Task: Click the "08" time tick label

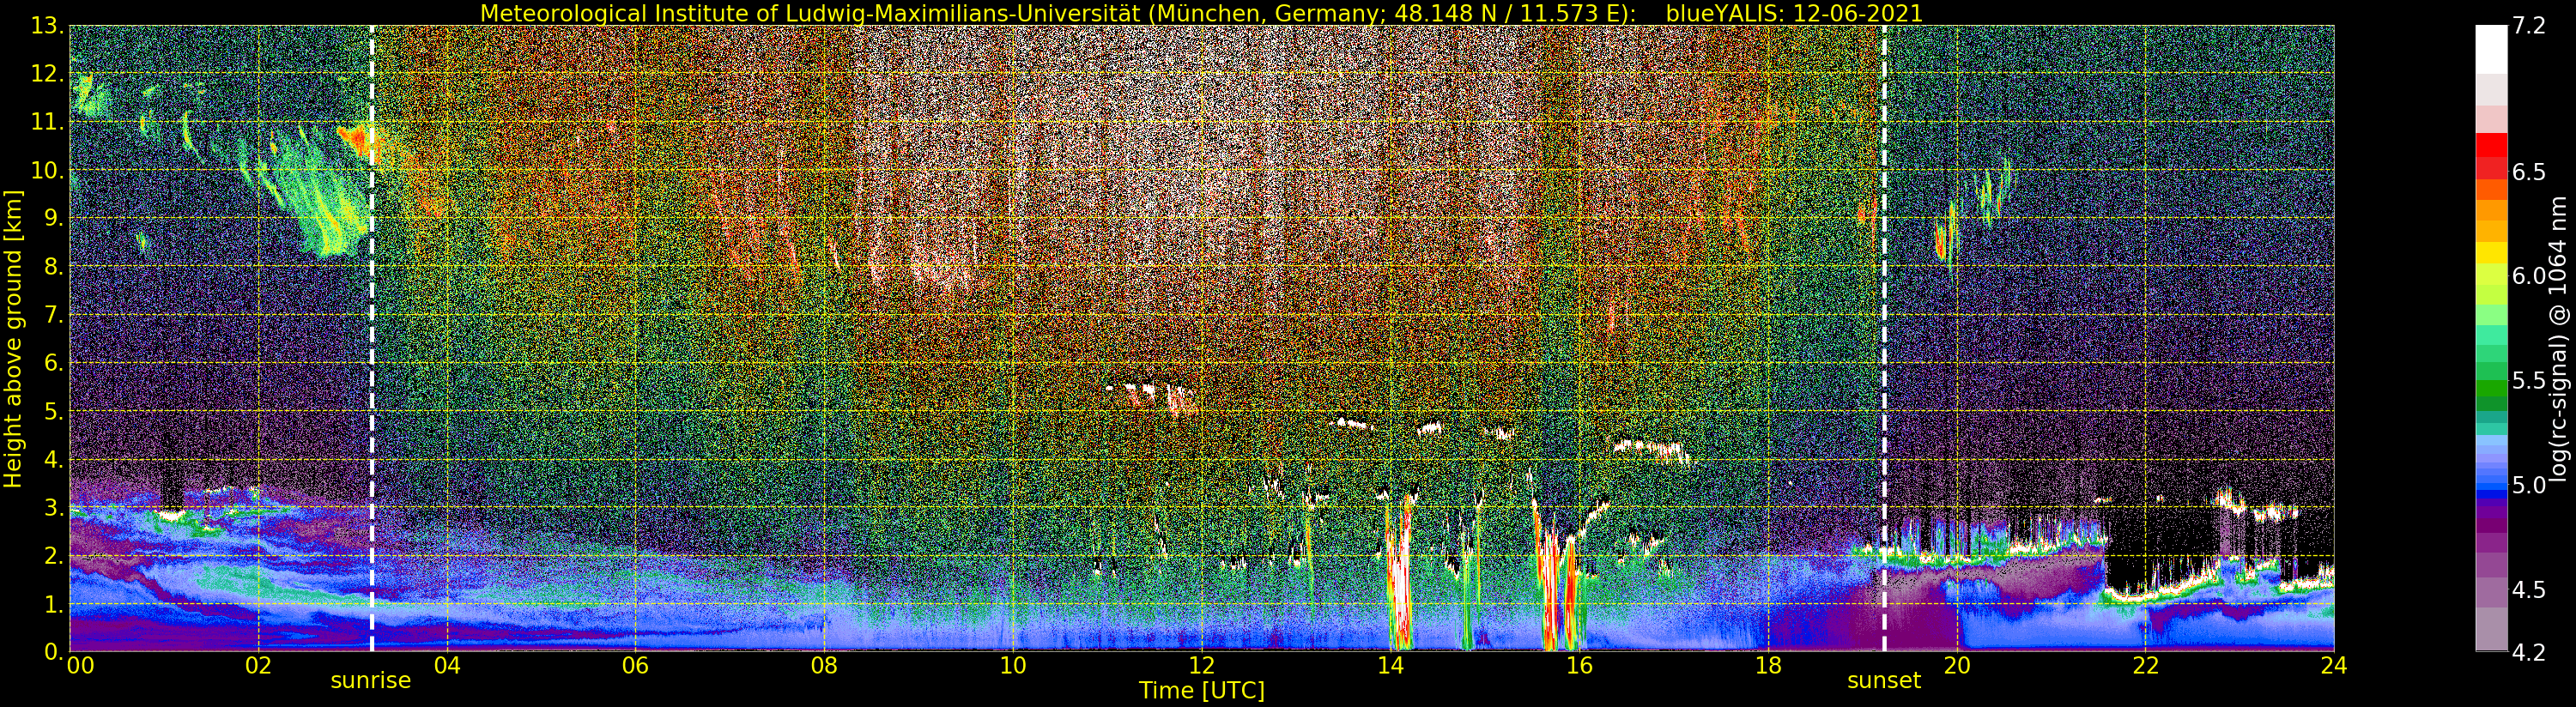Action: click(824, 665)
